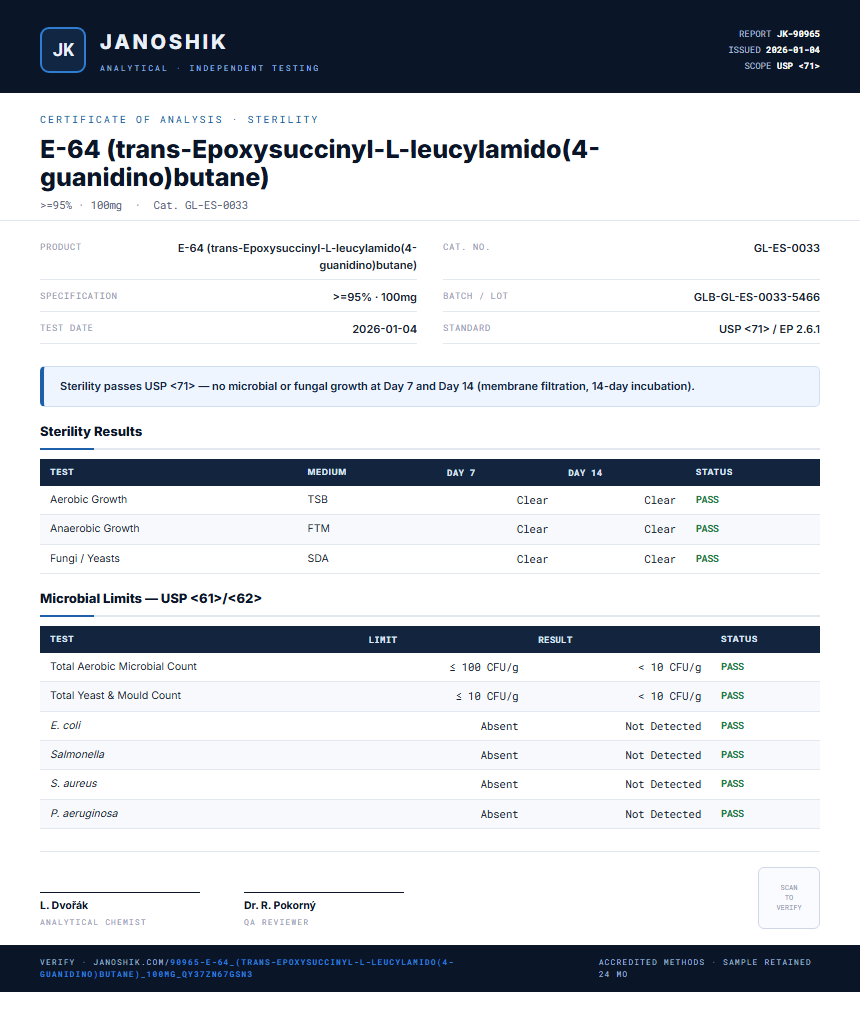The width and height of the screenshot is (860, 1020).
Task: Select subtitle text Cat. GL-ES-0033
Action: (x=200, y=206)
